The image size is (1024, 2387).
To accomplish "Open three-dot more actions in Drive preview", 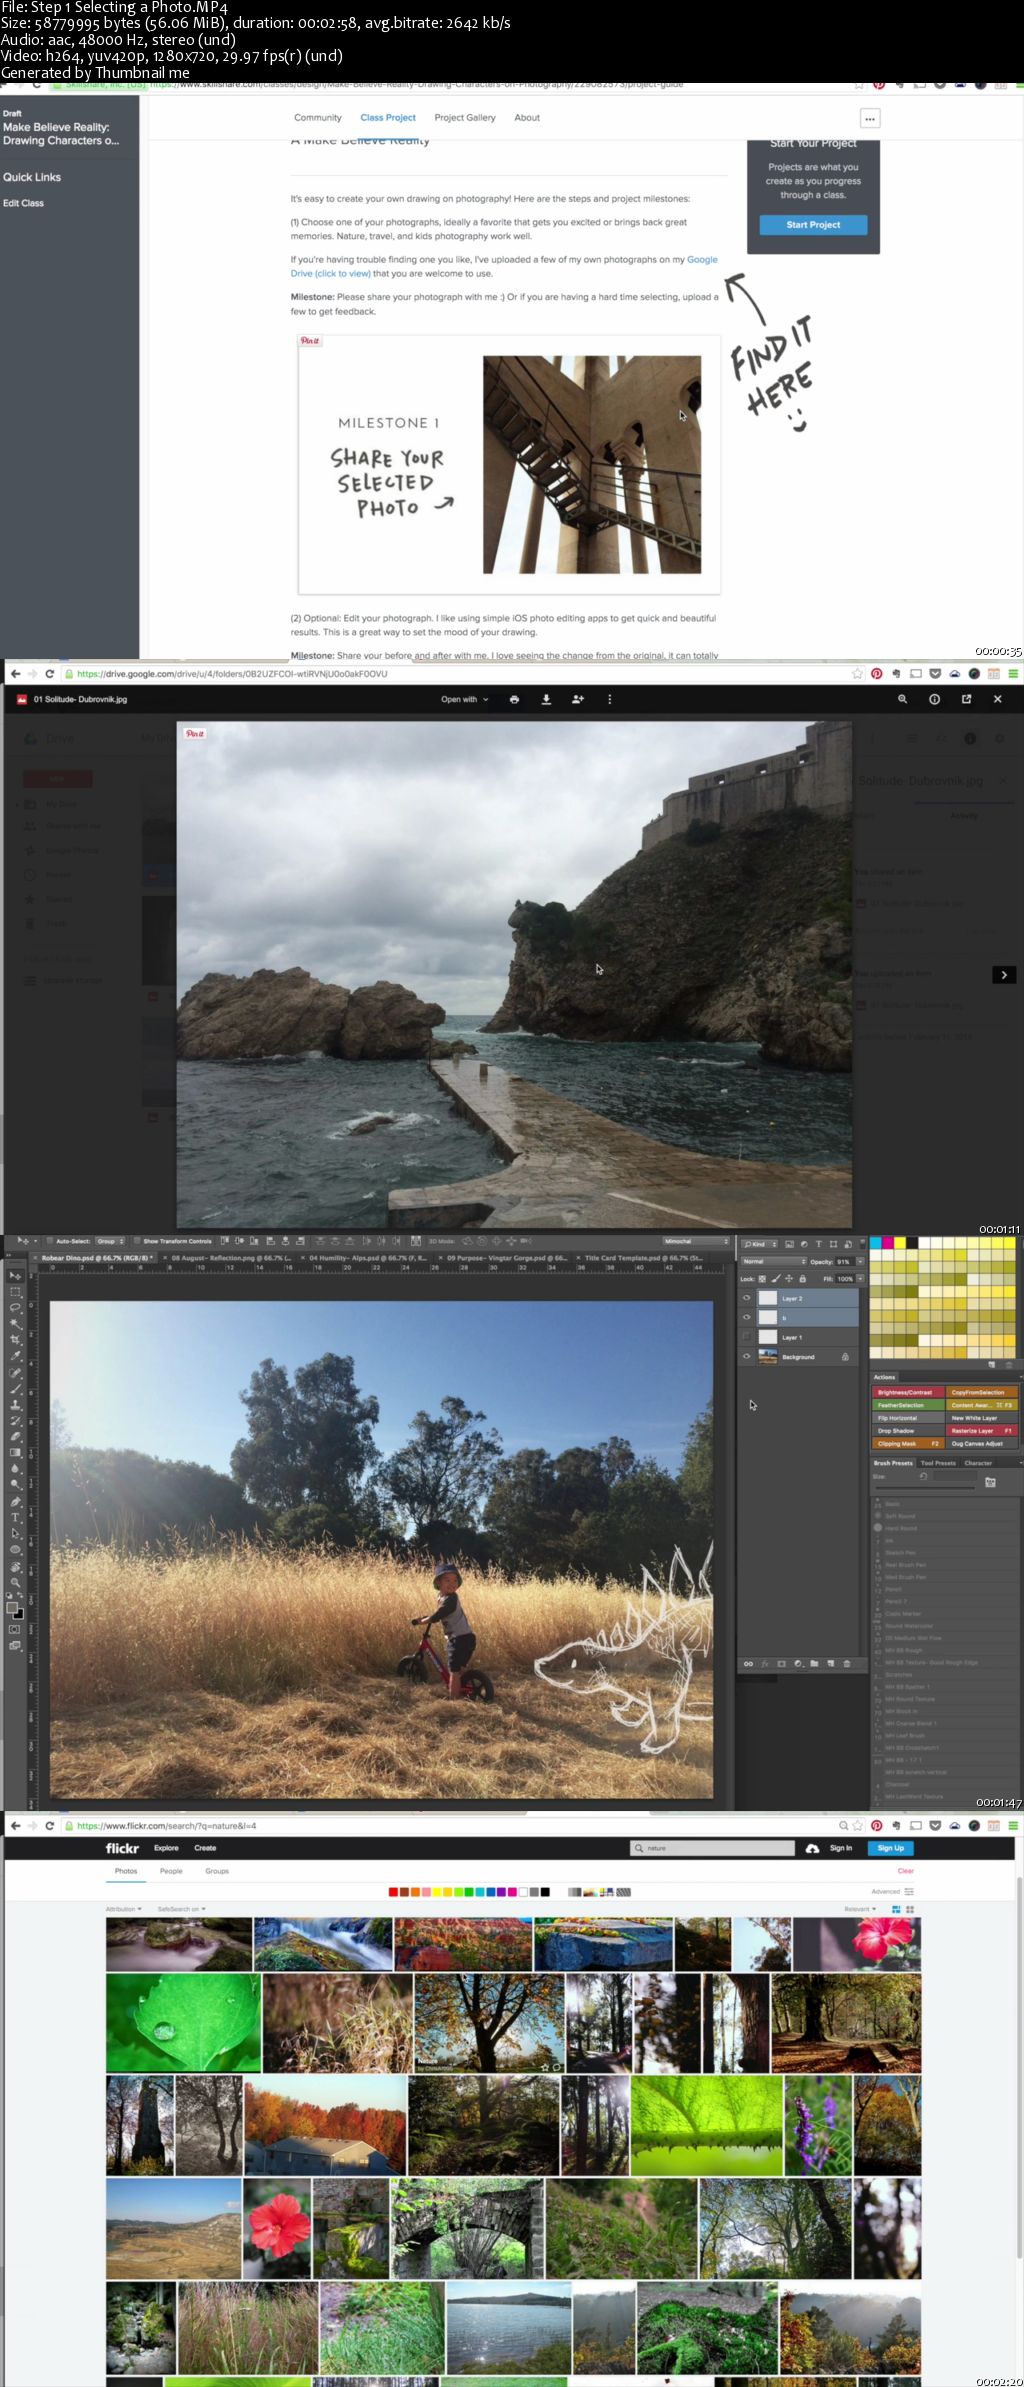I will click(609, 699).
